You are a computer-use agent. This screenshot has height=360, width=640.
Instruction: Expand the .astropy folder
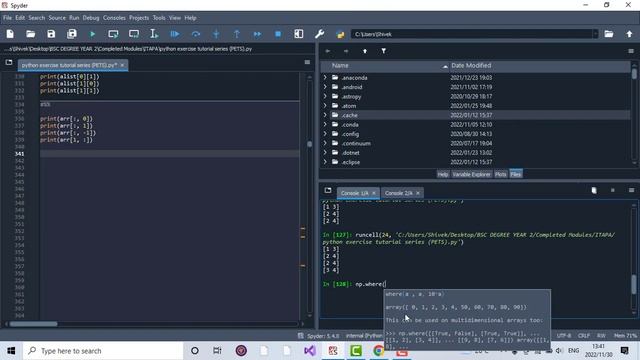[325, 96]
